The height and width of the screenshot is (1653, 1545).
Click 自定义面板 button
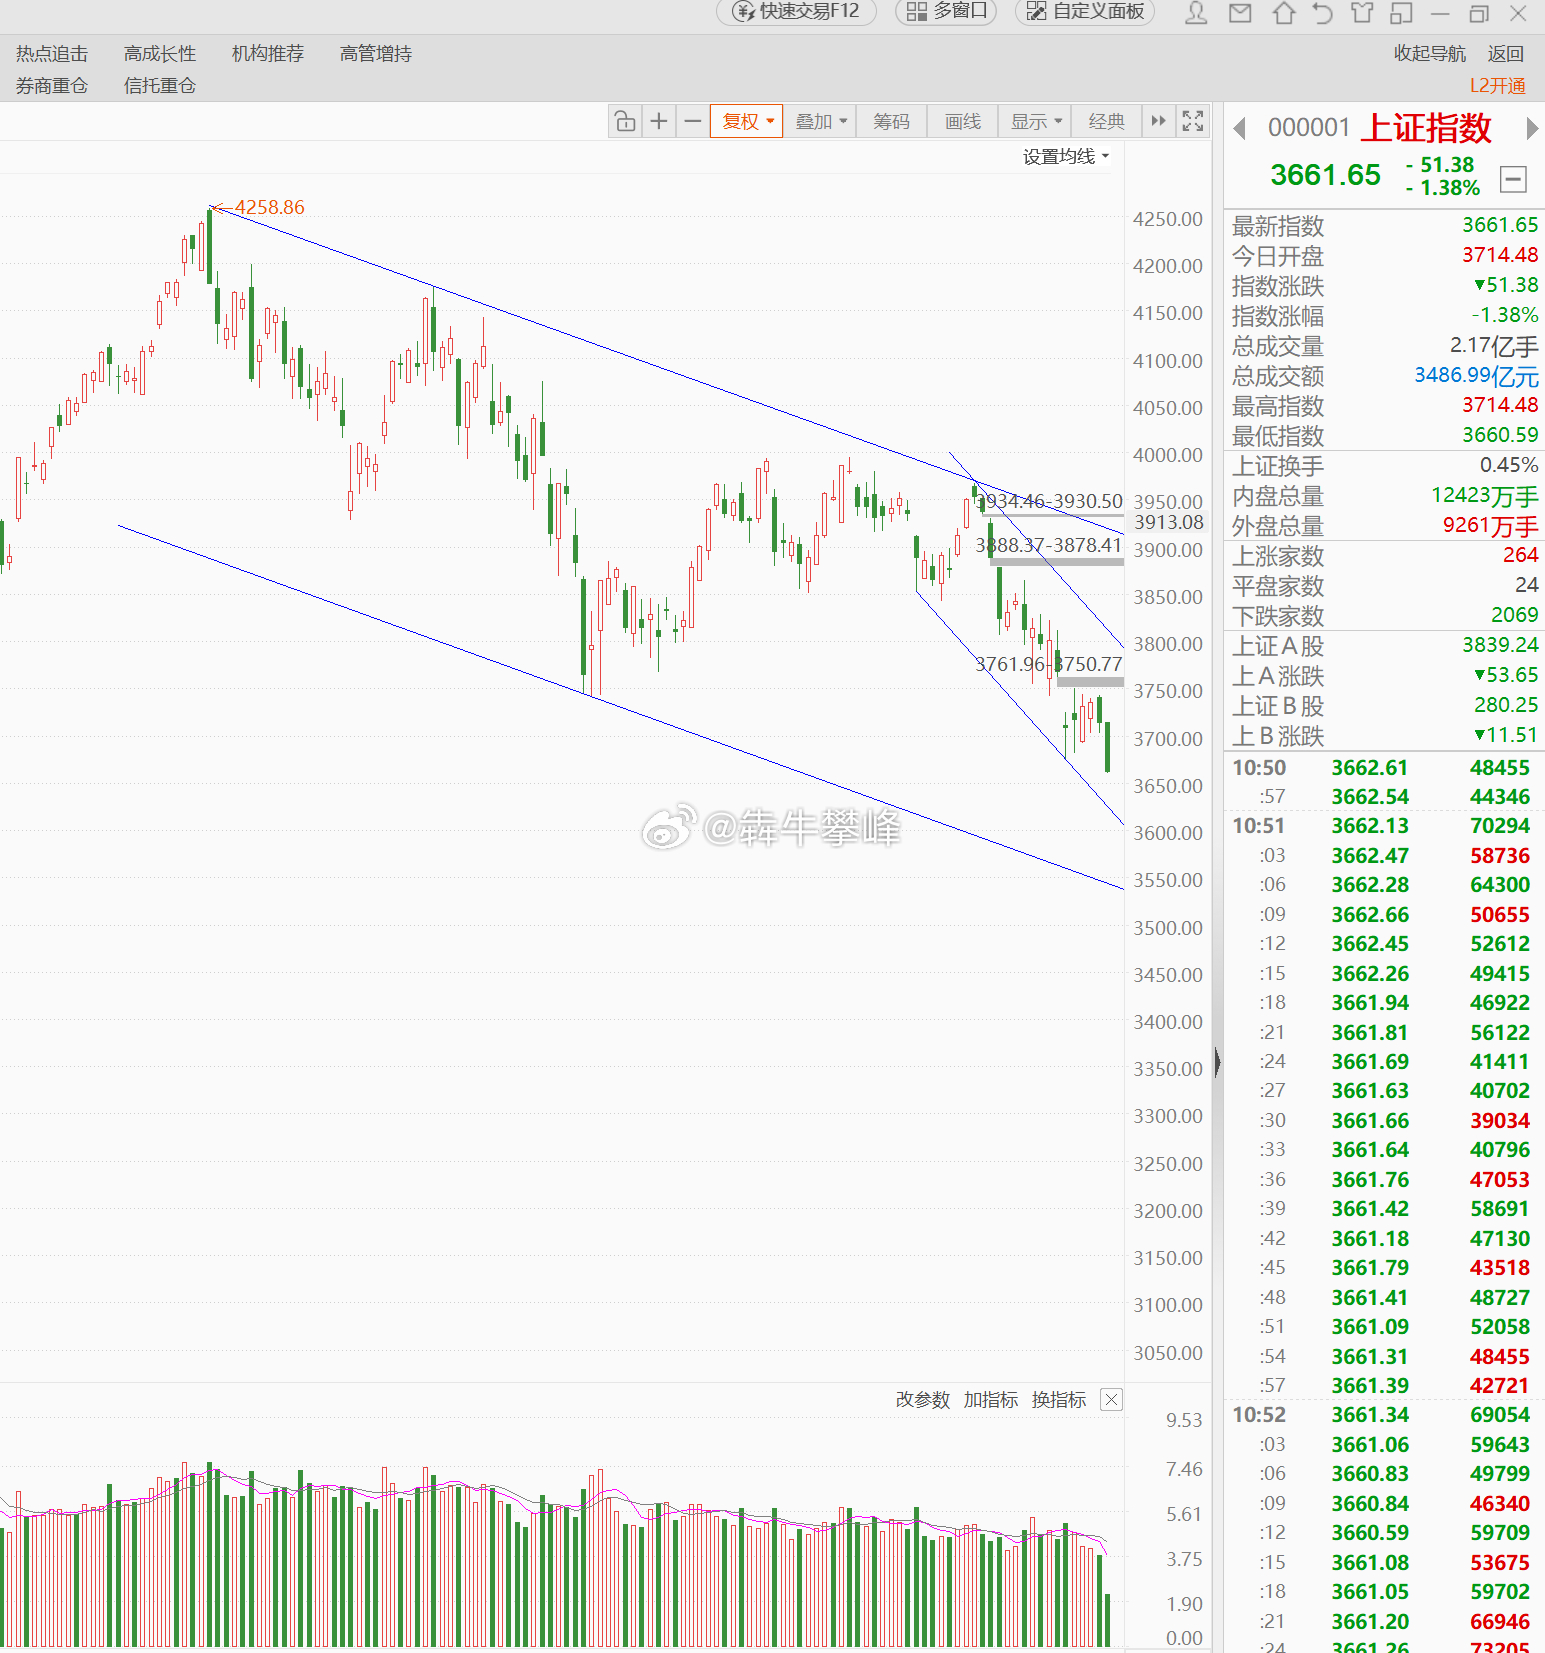click(x=1085, y=11)
